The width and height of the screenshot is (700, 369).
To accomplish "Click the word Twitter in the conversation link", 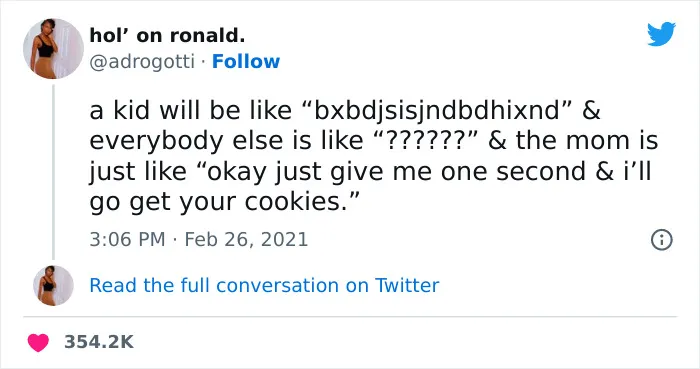I will tap(407, 286).
